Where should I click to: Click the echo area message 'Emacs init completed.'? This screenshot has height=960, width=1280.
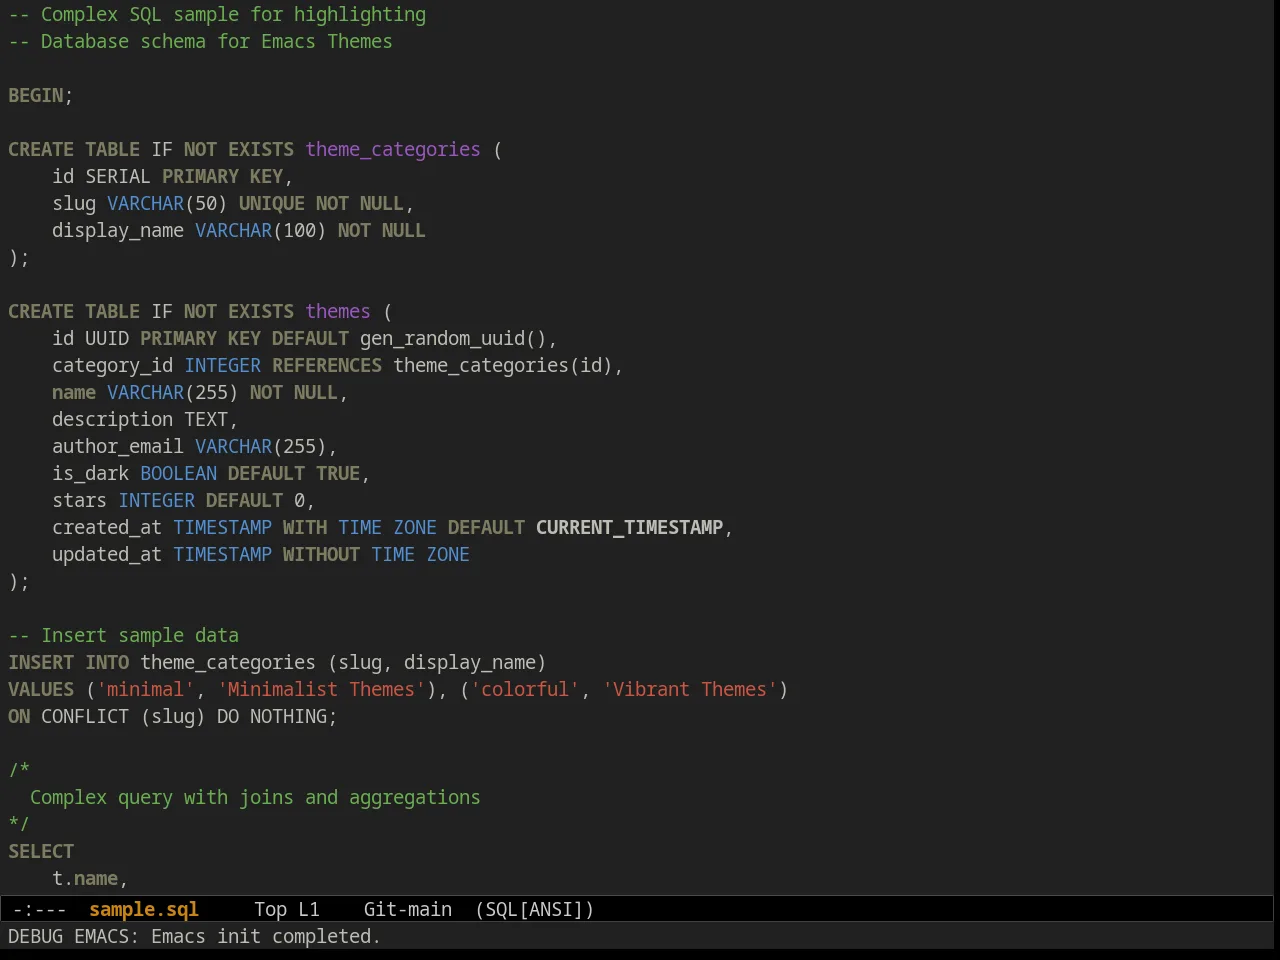click(266, 936)
